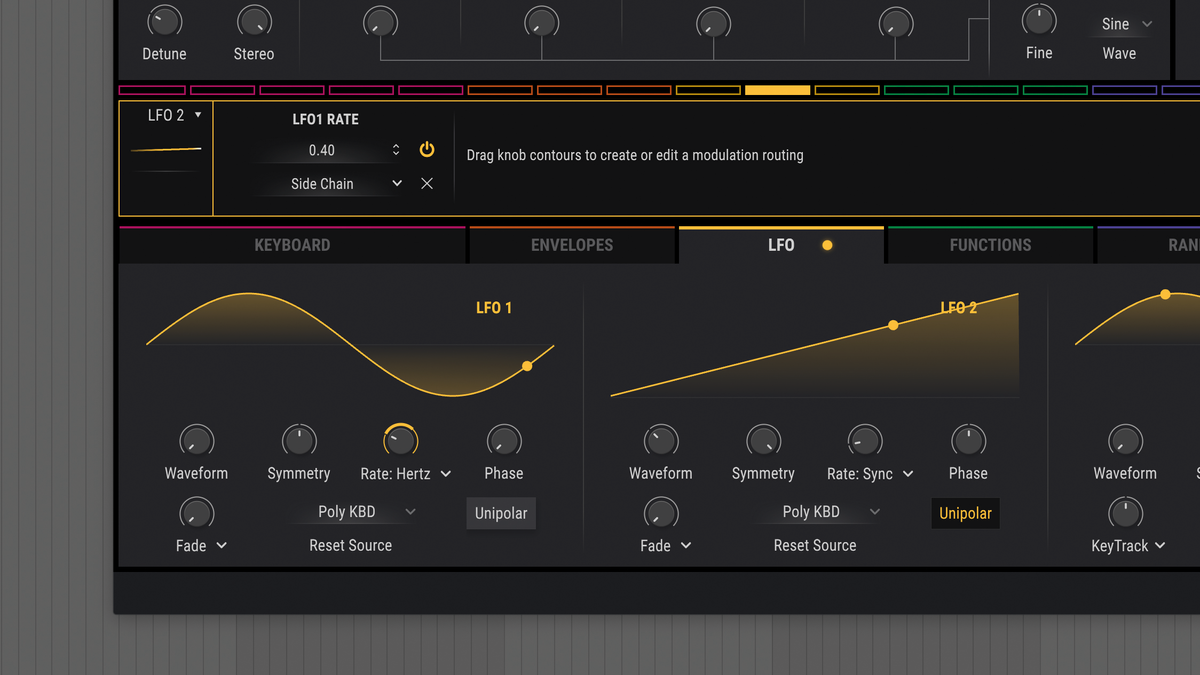Click LFO 1's Fade knob

196,513
